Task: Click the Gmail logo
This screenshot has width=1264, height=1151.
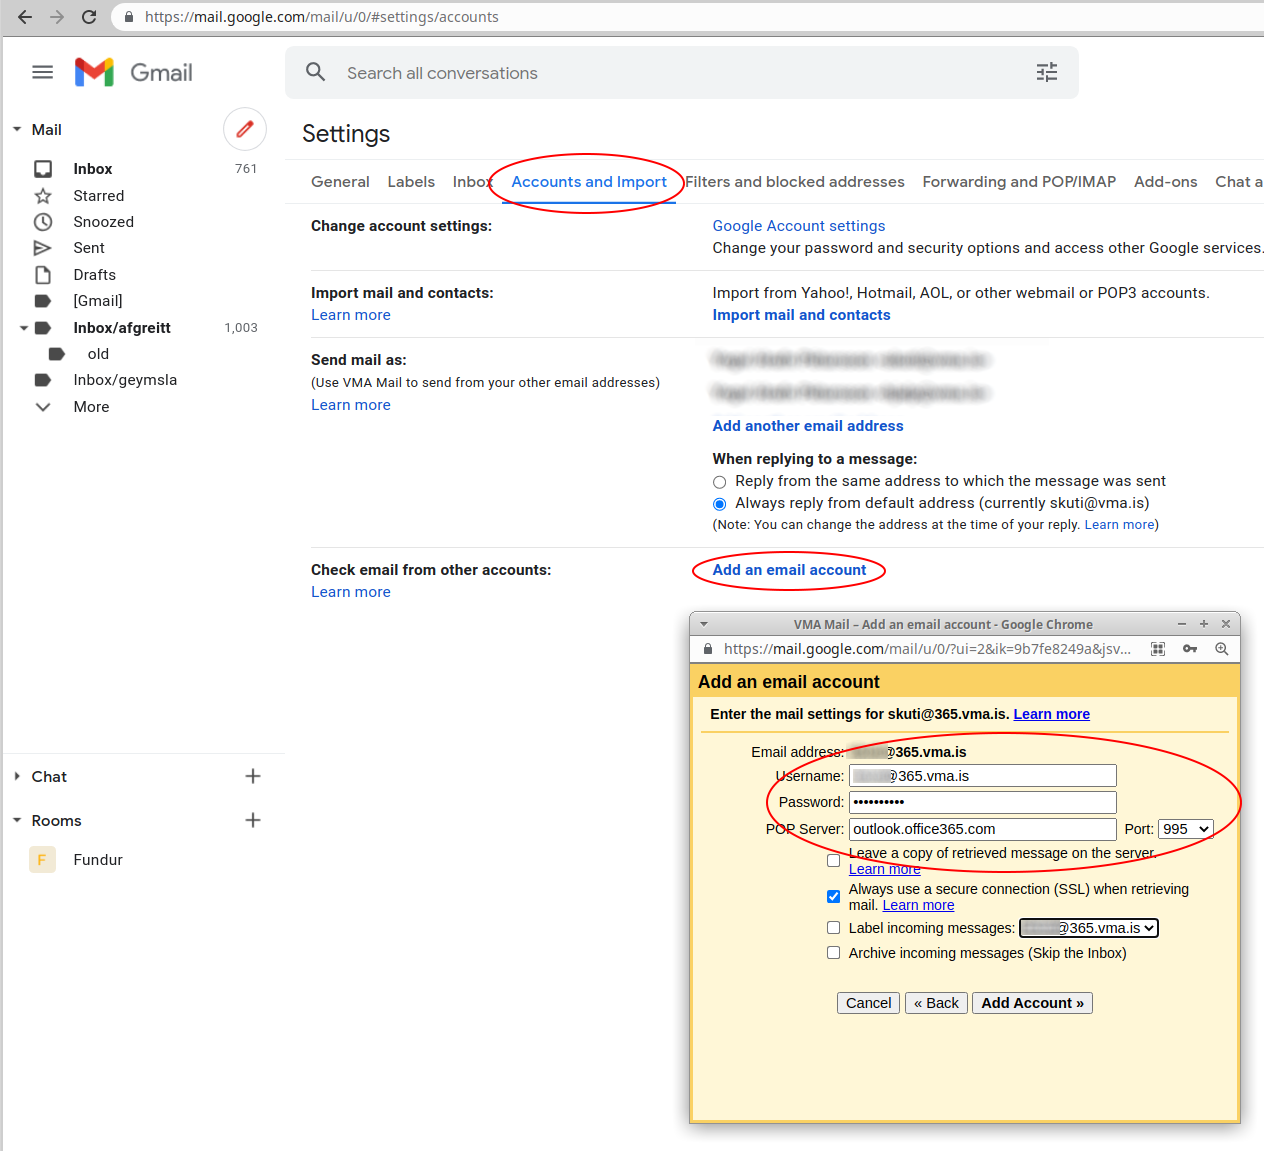Action: (x=134, y=72)
